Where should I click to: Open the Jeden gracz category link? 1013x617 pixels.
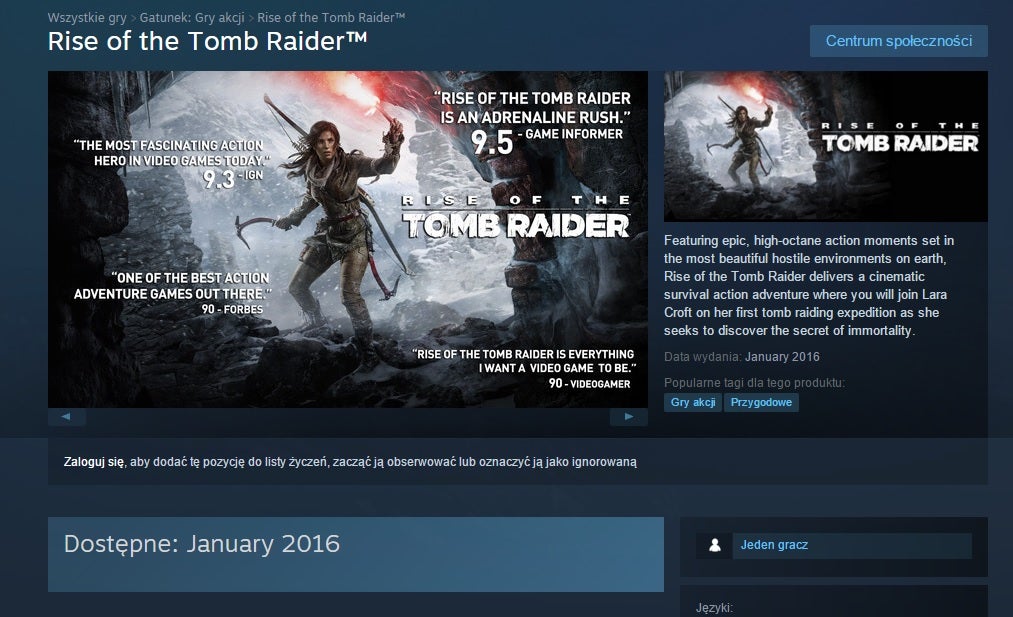click(x=774, y=545)
